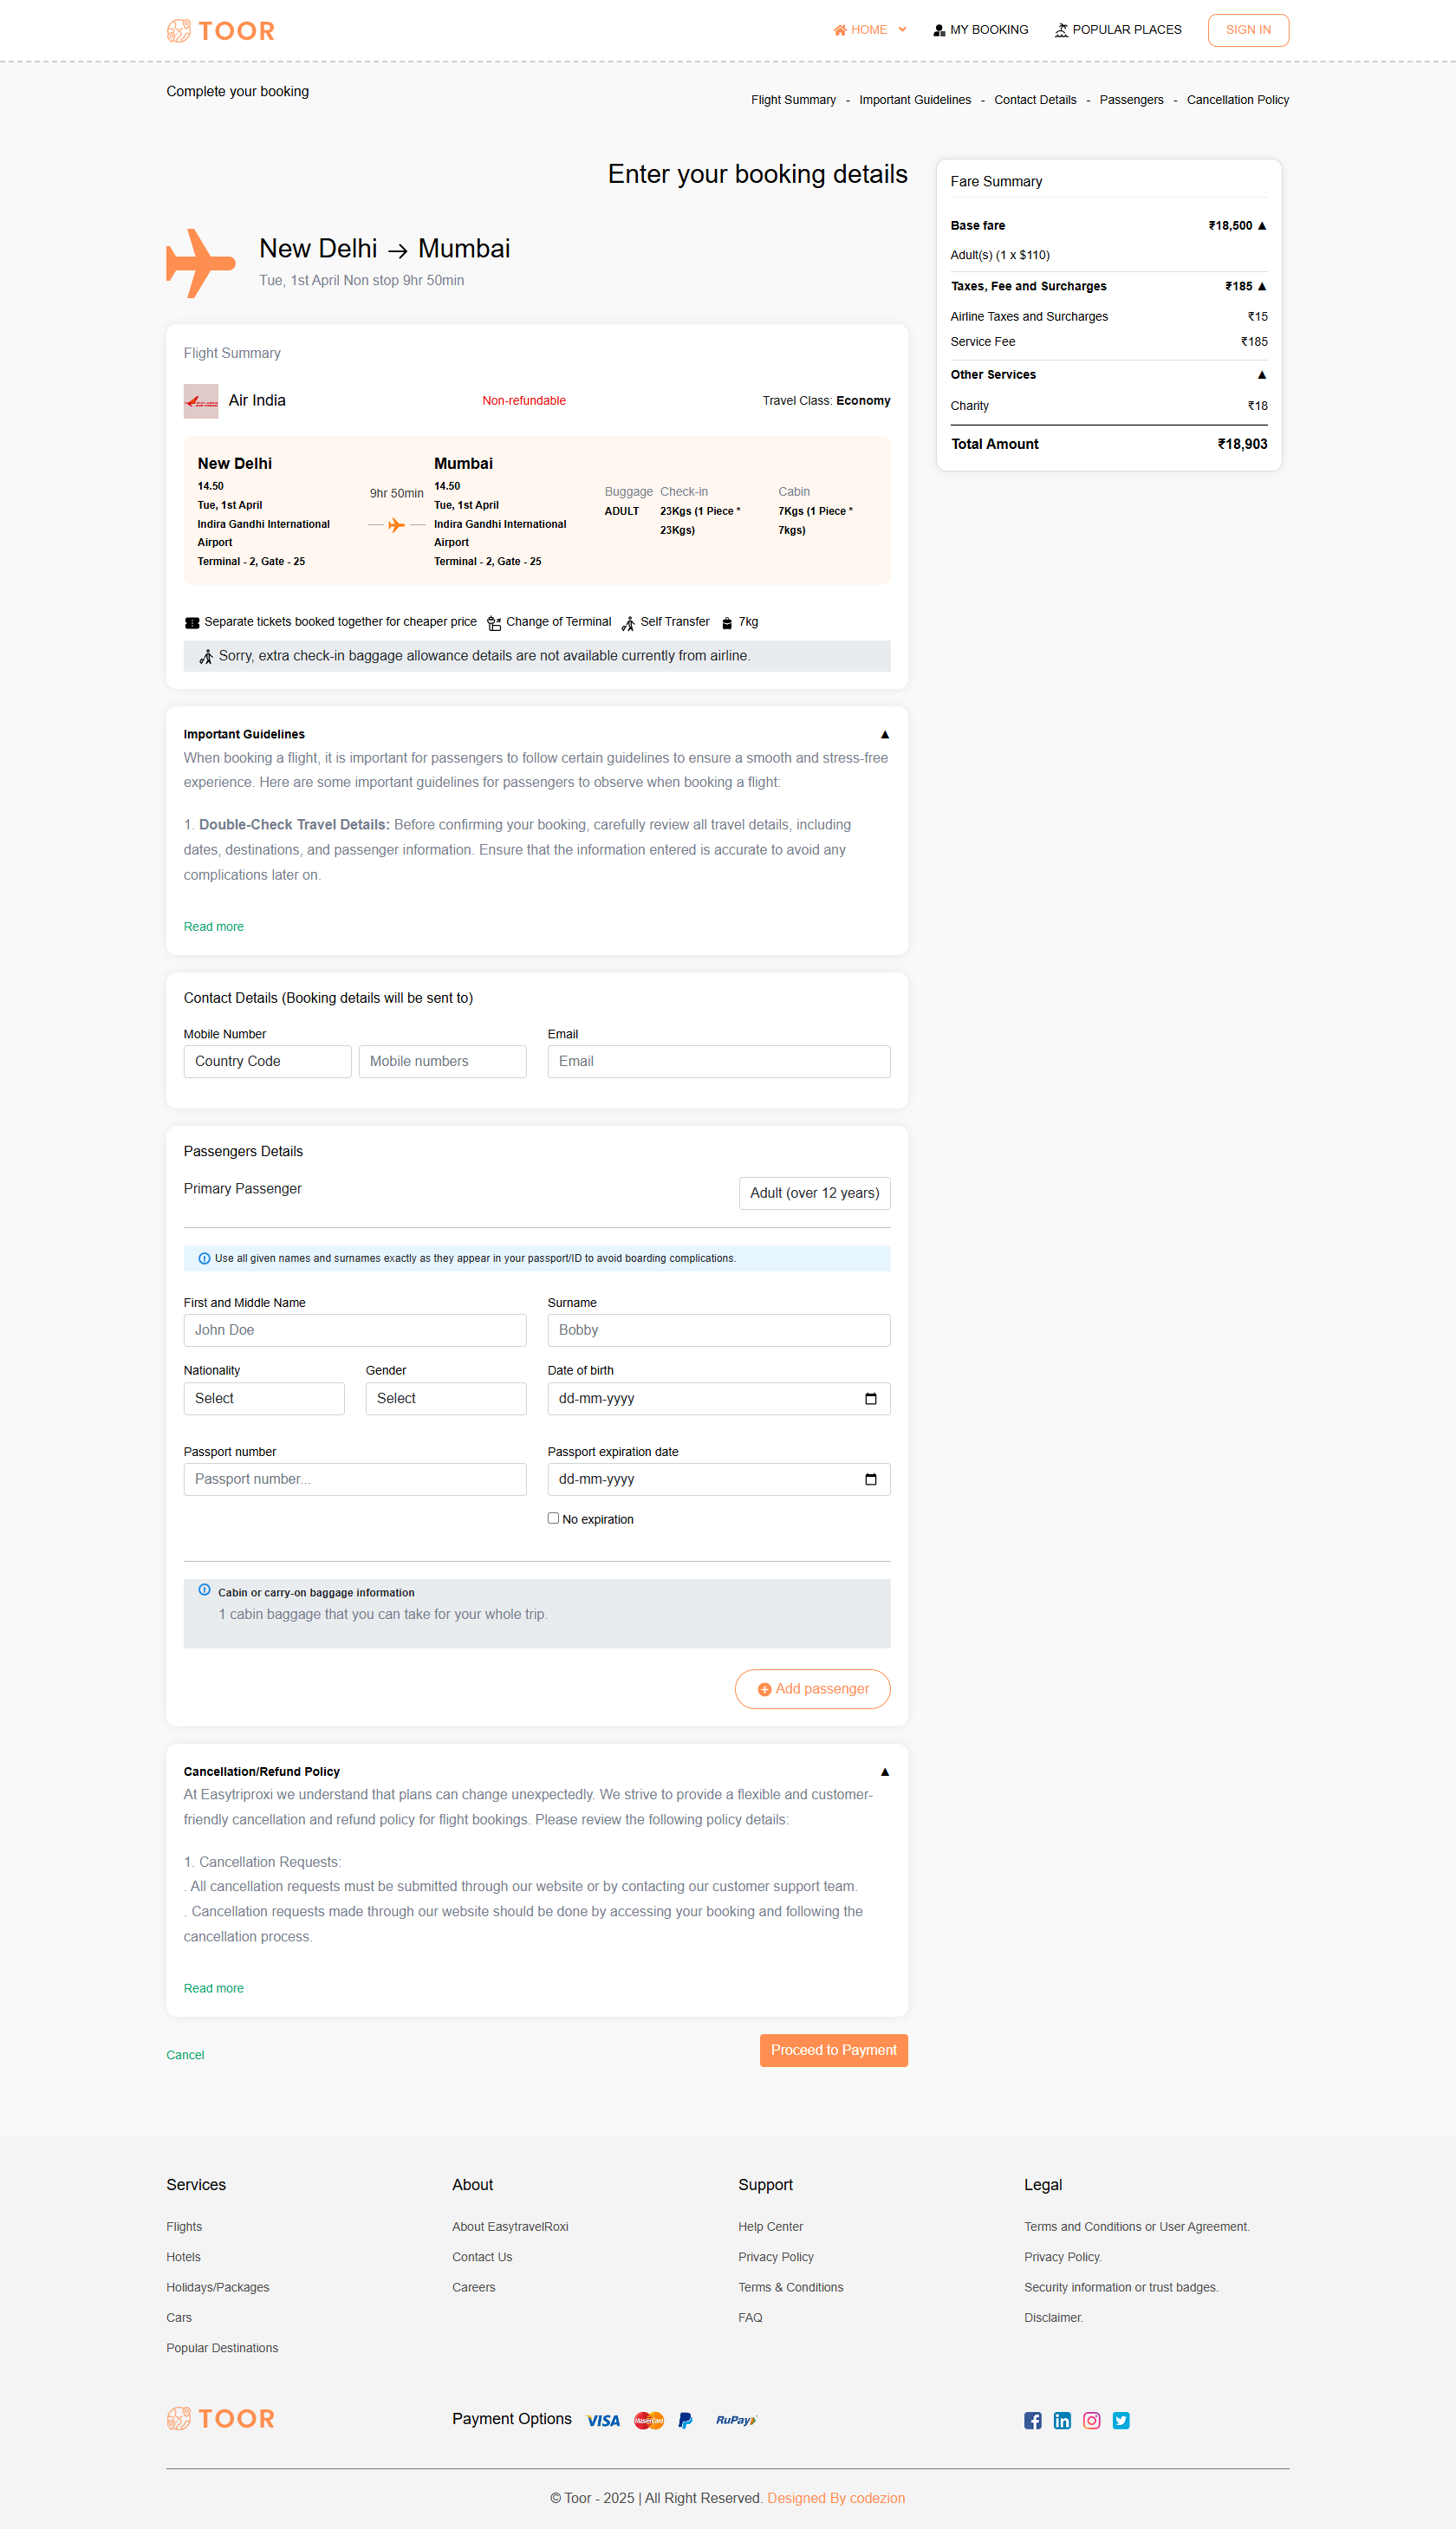Click the large orange airplane icon
1456x2529 pixels.
200,263
